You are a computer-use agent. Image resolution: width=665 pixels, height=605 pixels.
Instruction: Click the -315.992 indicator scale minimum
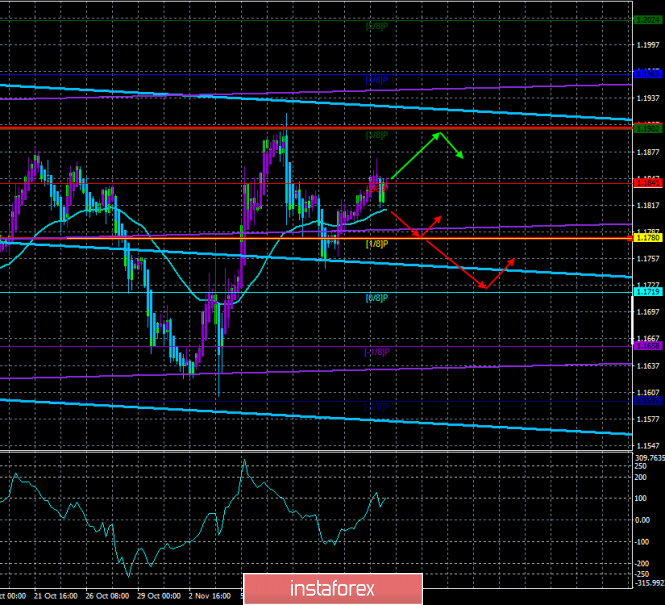click(x=649, y=583)
